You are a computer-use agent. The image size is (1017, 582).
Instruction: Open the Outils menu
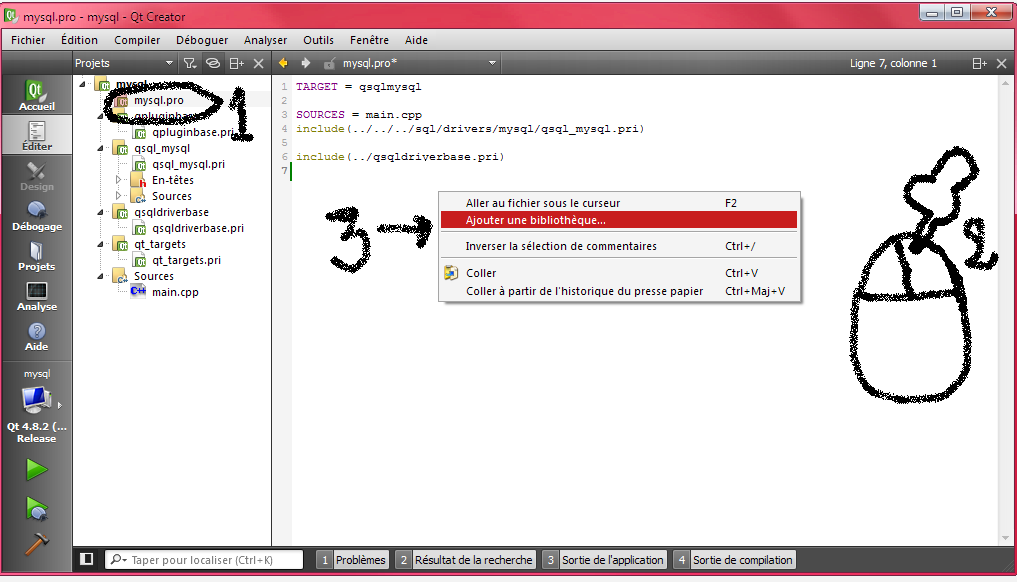318,40
